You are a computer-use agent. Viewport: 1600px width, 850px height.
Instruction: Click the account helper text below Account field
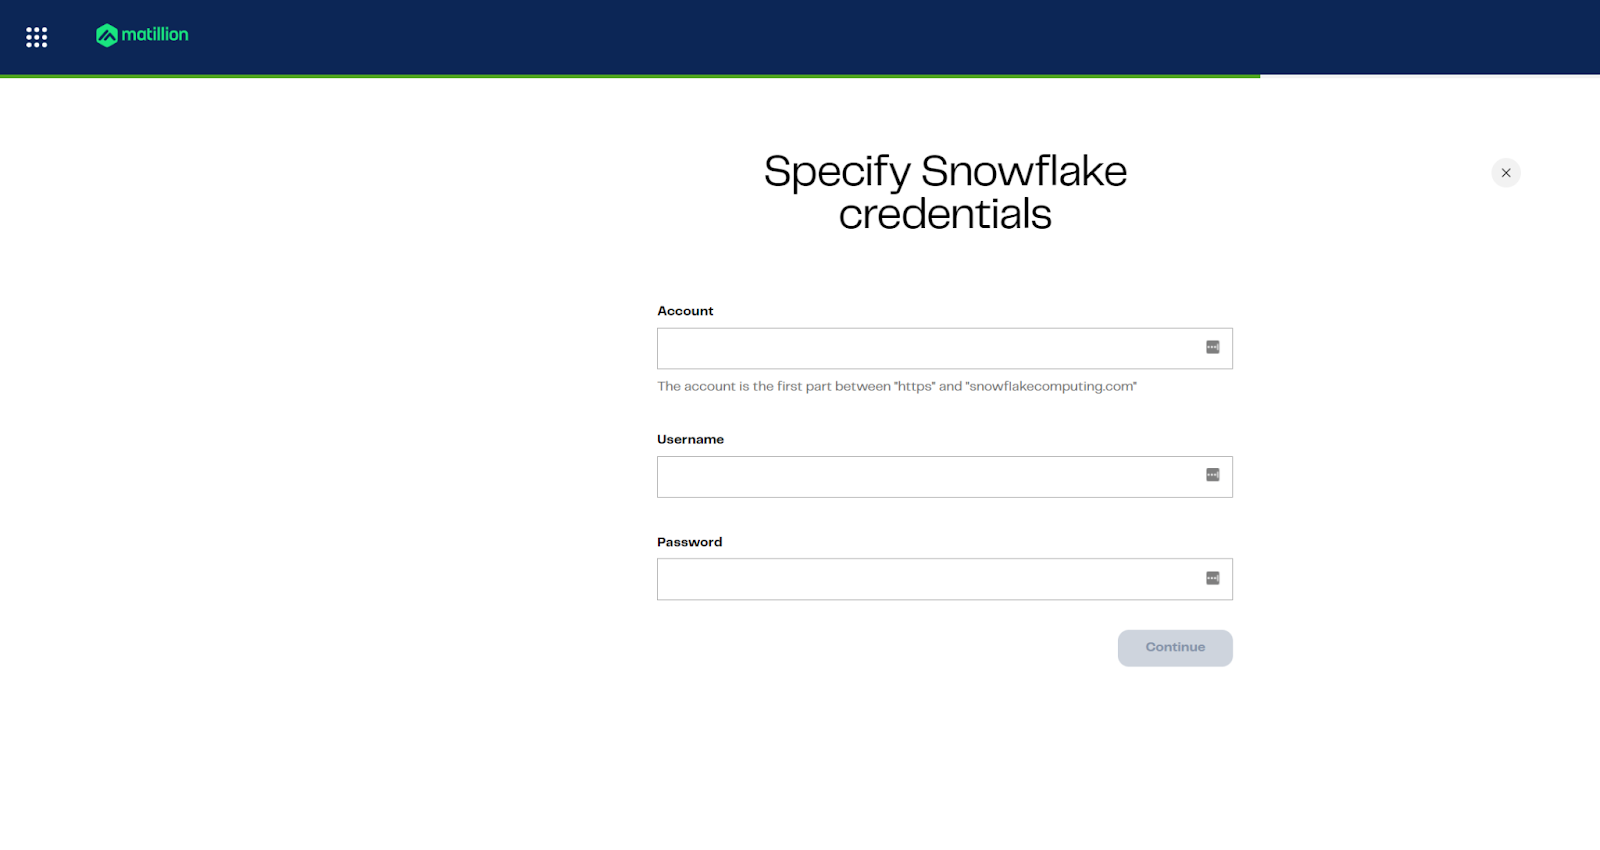(896, 386)
